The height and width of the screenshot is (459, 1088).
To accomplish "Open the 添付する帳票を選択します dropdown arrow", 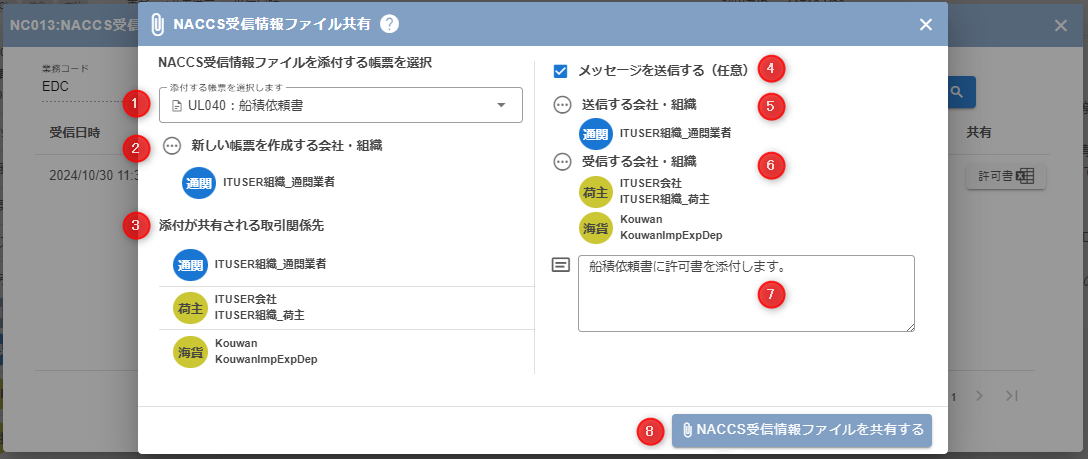I will click(501, 106).
